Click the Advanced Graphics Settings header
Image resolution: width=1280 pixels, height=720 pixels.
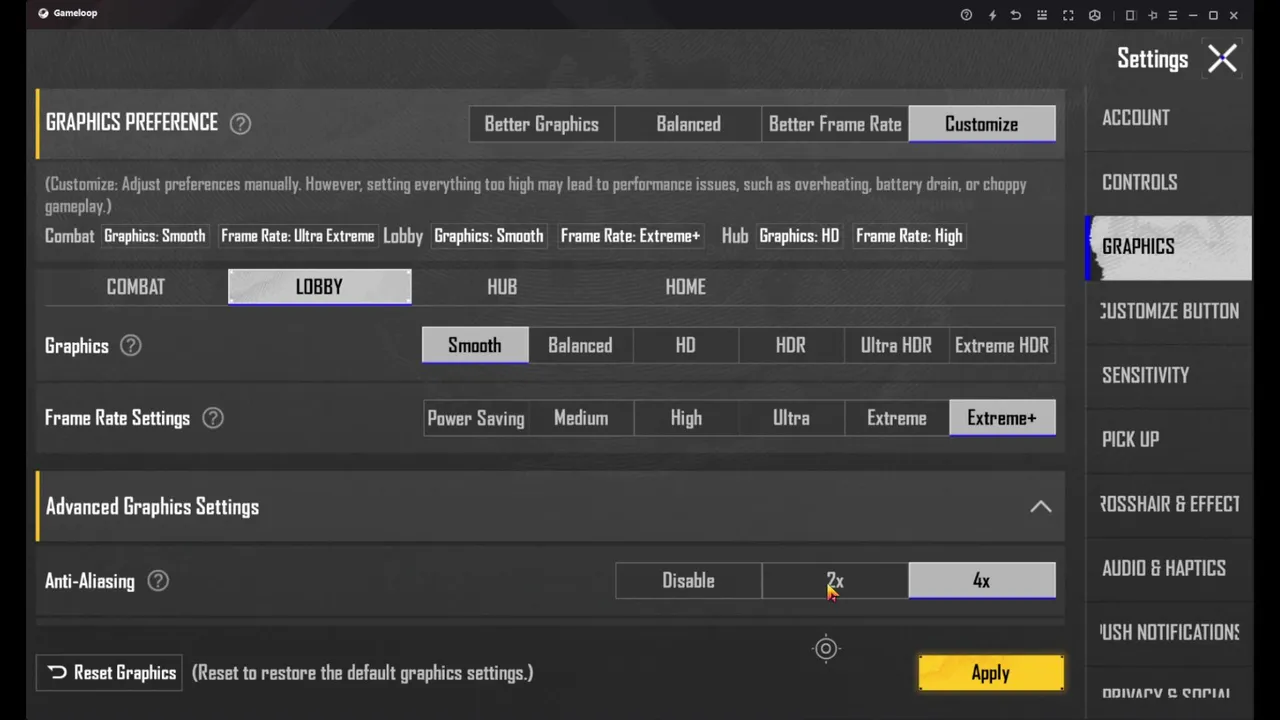click(x=550, y=507)
